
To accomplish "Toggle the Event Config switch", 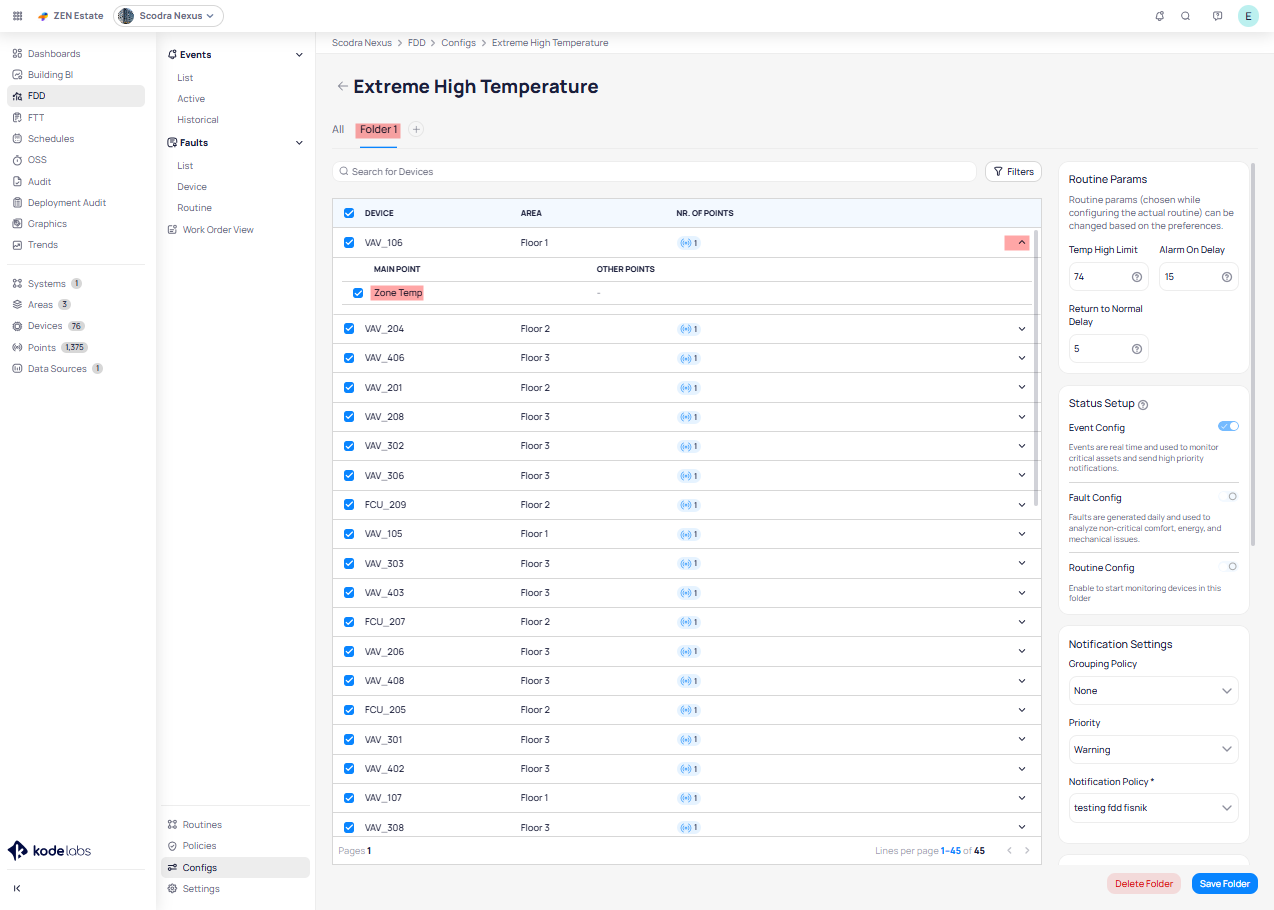I will point(1228,426).
